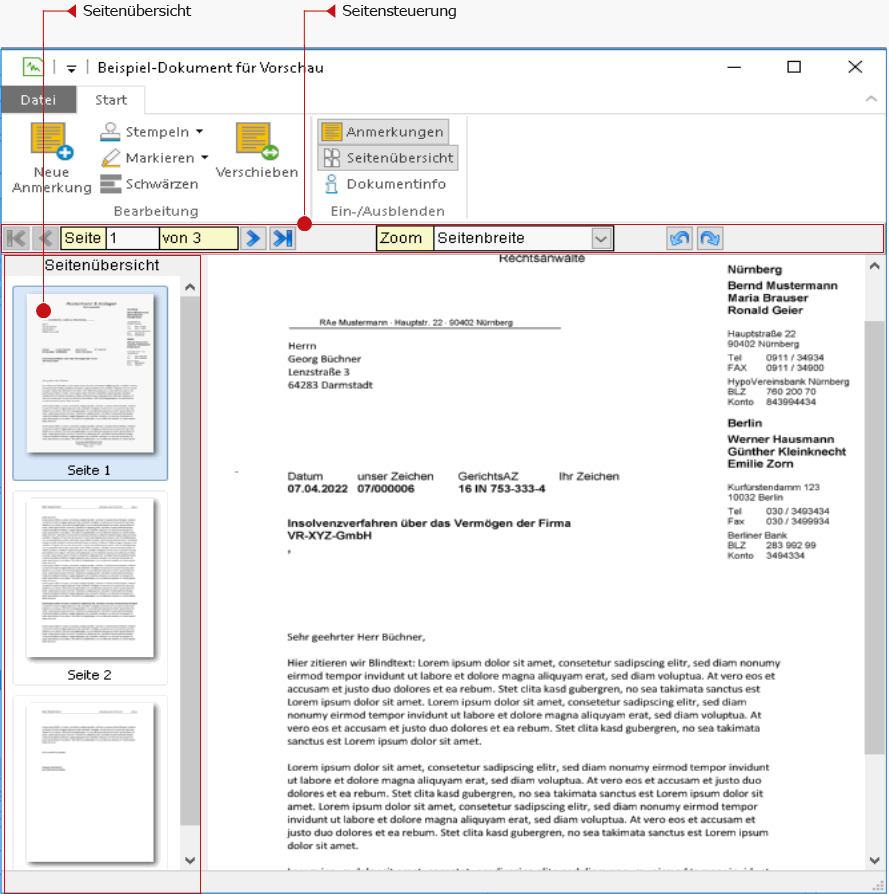Advance to the next page
This screenshot has height=894, width=889.
tap(253, 238)
